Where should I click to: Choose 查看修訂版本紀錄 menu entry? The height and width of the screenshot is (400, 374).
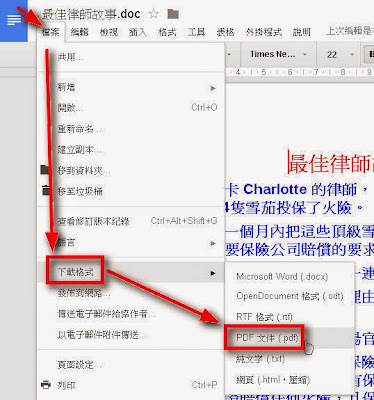pyautogui.click(x=131, y=221)
